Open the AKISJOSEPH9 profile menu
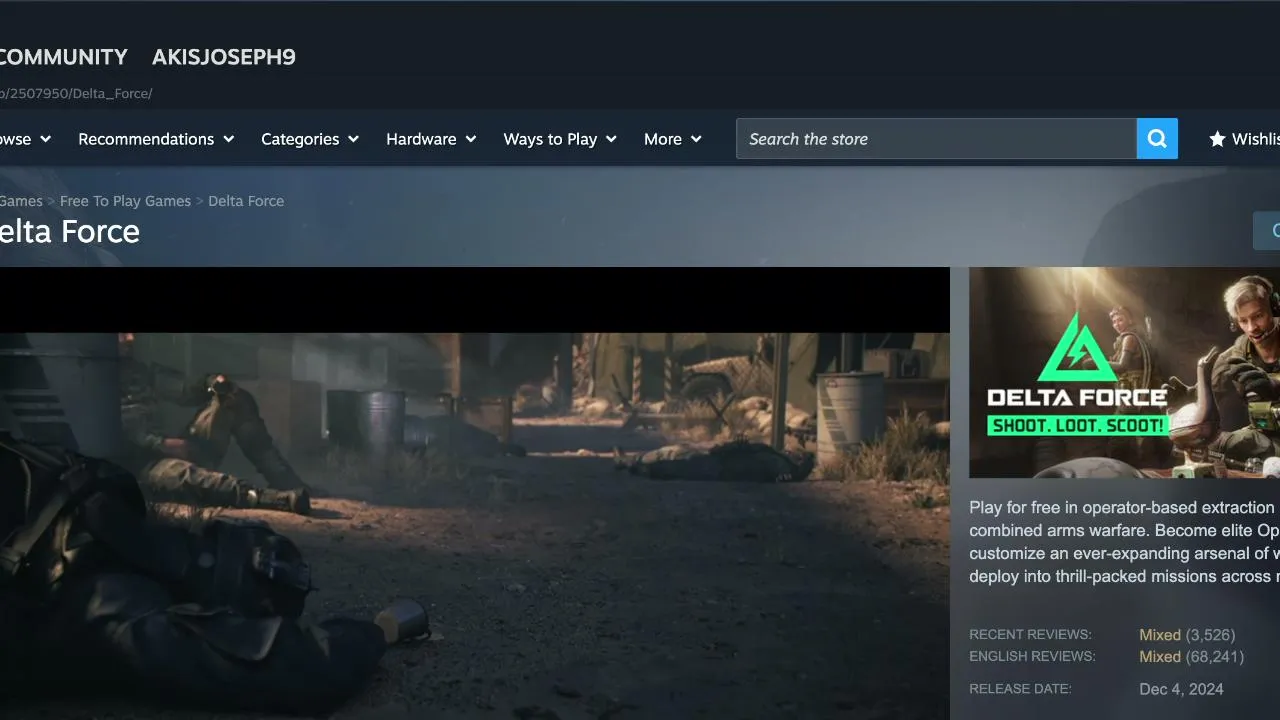Screen dimensions: 1280x720 pyautogui.click(x=224, y=57)
